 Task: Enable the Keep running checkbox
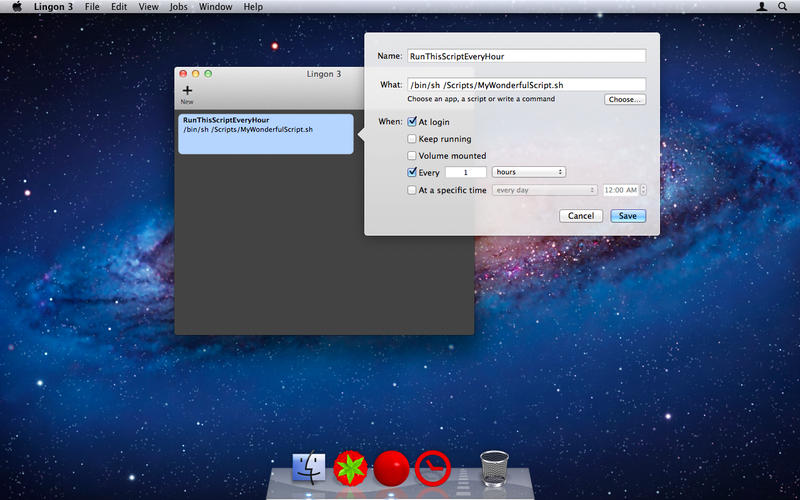pyautogui.click(x=412, y=139)
